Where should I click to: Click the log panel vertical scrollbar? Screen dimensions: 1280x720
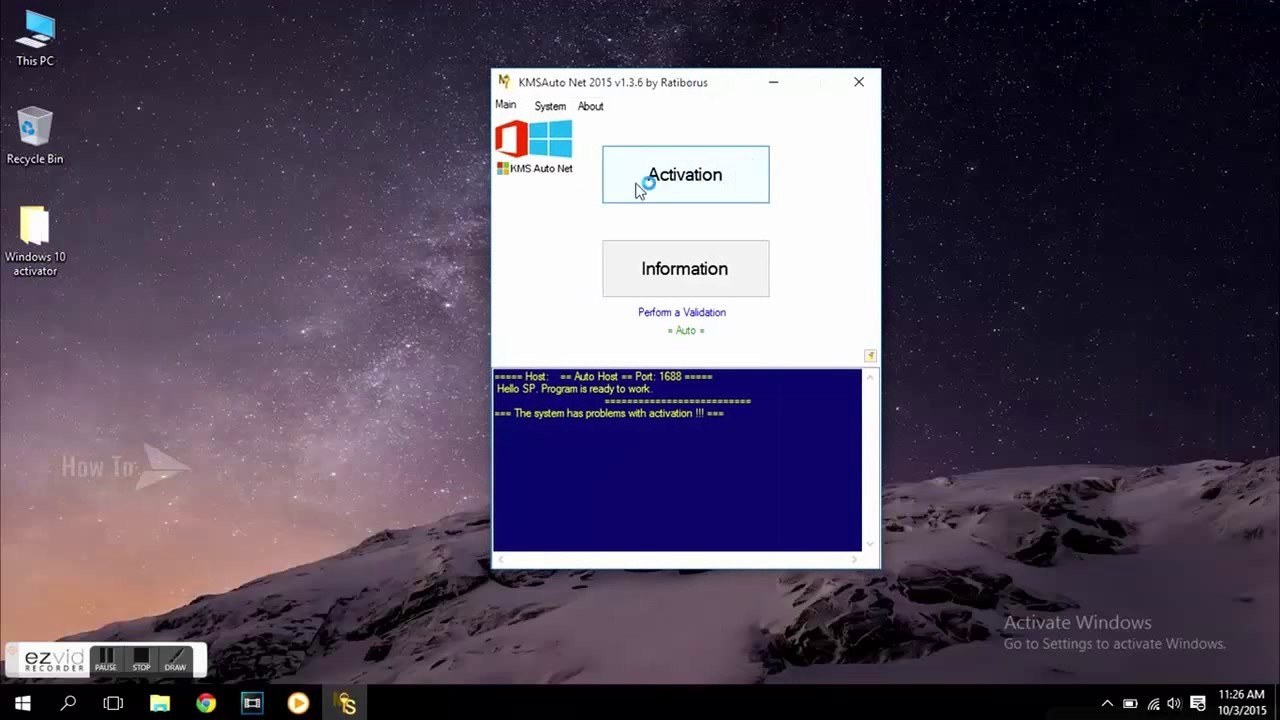pyautogui.click(x=870, y=460)
